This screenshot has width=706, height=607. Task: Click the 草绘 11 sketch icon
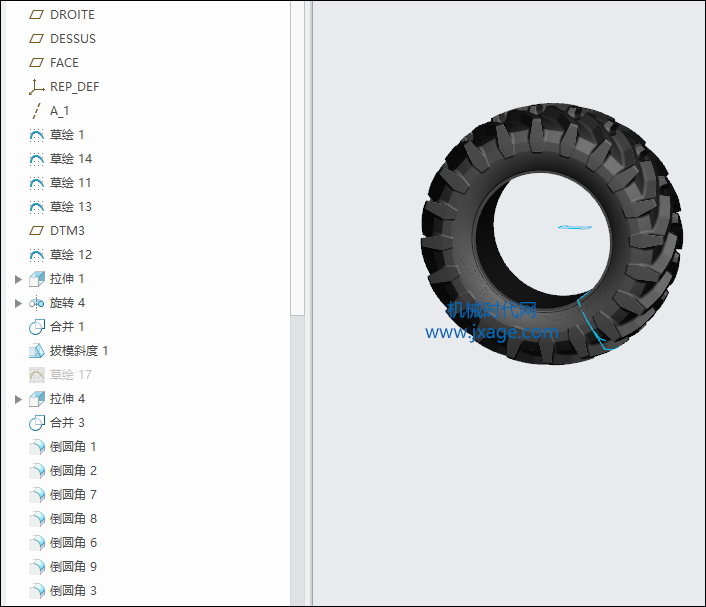point(36,183)
